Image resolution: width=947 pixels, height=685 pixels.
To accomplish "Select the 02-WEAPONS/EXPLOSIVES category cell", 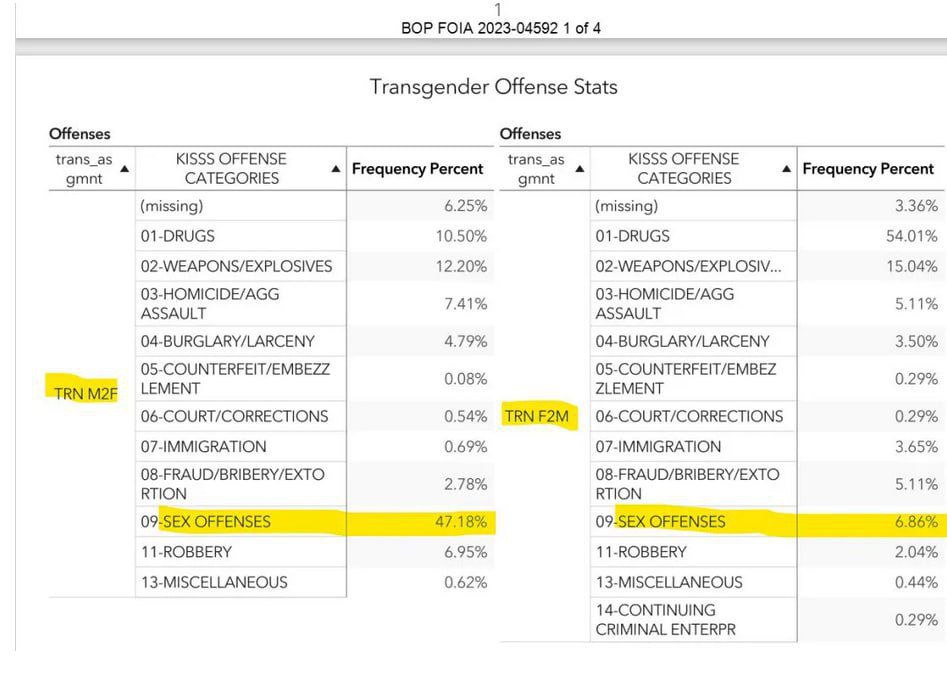I will 236,266.
